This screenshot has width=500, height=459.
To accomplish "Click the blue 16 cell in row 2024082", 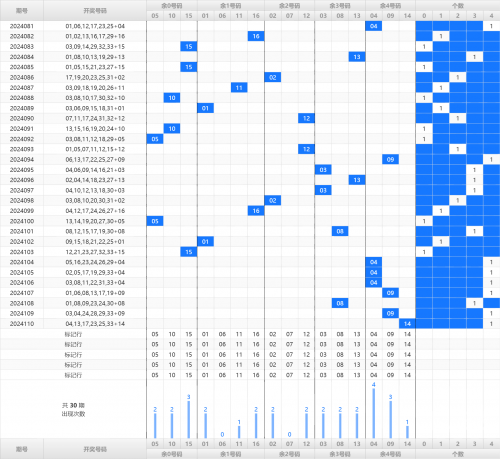I will pyautogui.click(x=256, y=36).
